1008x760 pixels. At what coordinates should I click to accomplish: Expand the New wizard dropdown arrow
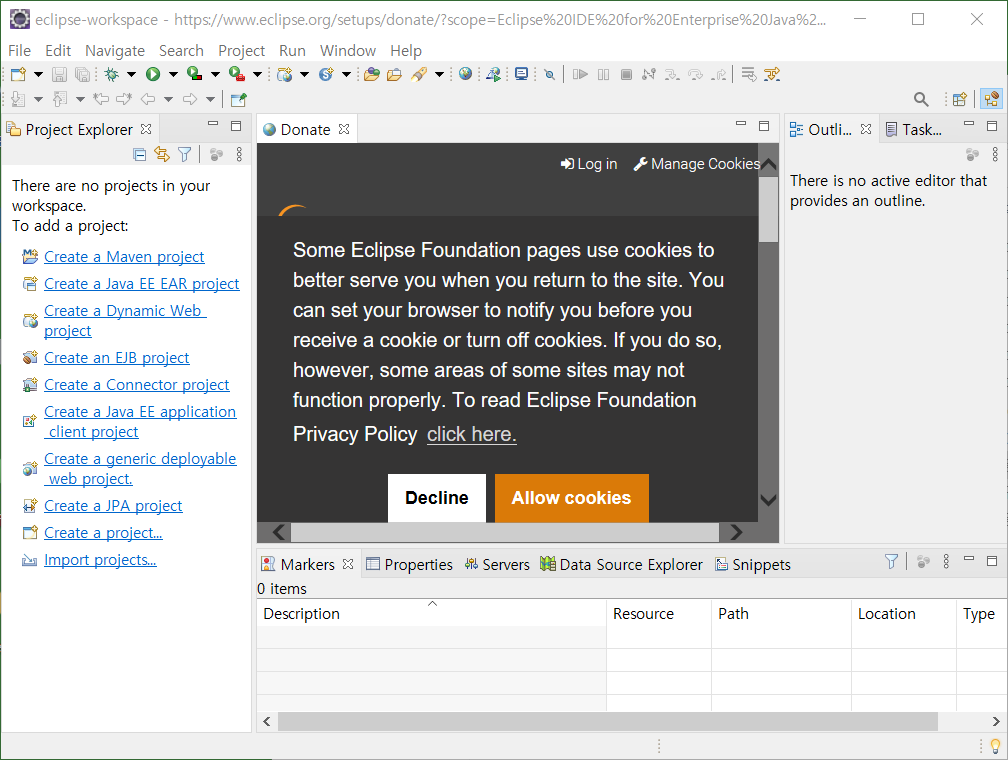point(38,75)
